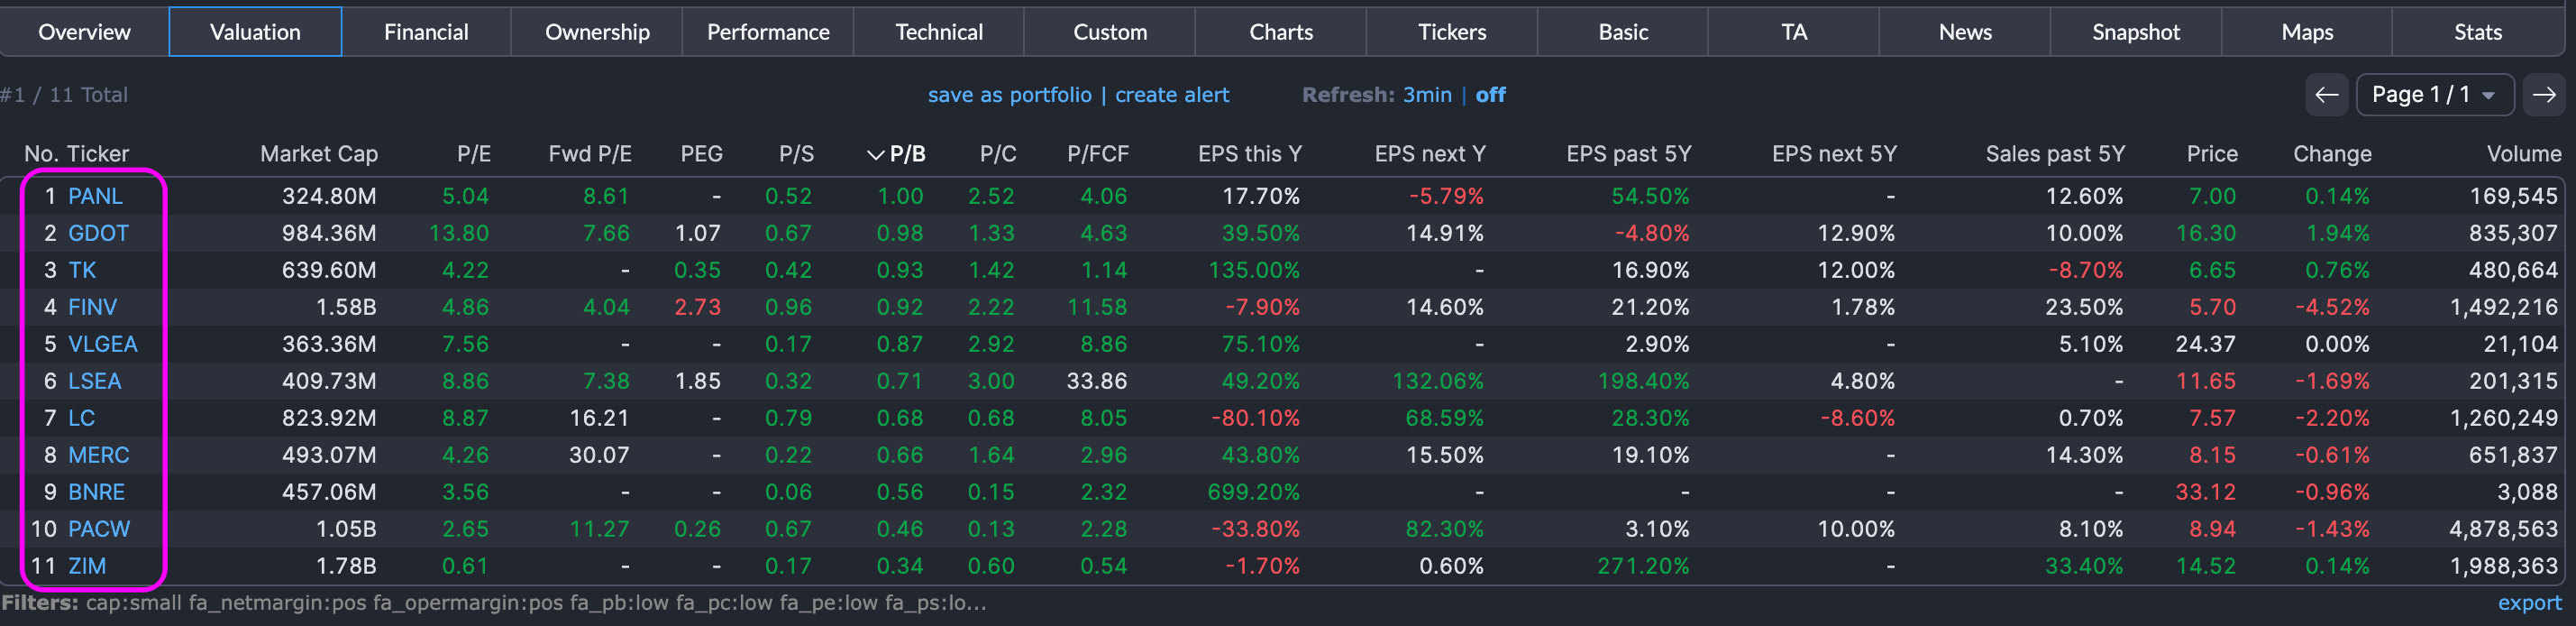Click GDOT price 16.30

click(2206, 233)
